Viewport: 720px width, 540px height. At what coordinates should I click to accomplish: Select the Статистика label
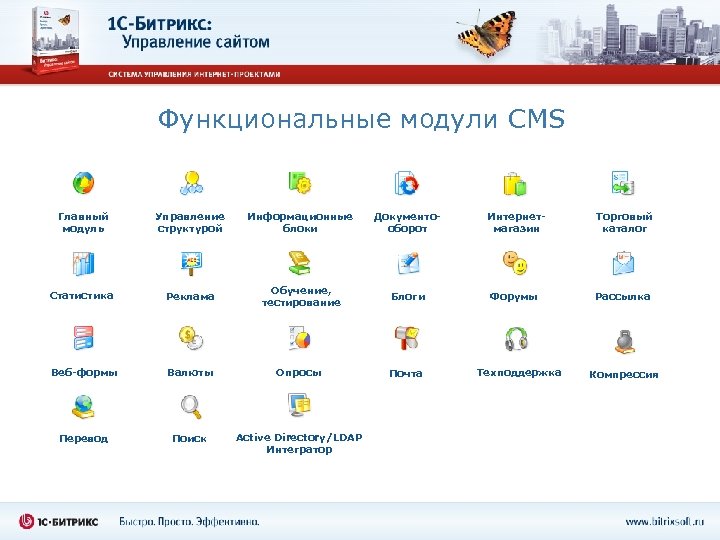[x=81, y=296]
